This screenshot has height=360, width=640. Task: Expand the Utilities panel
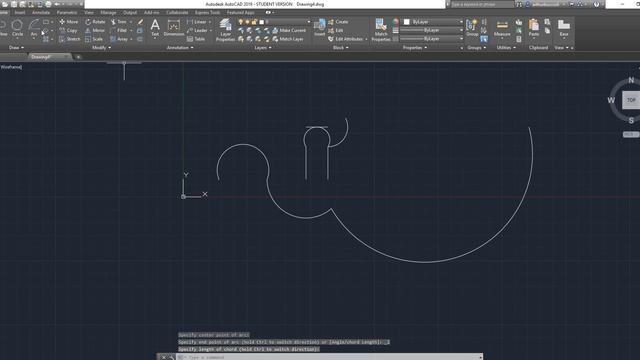[506, 48]
